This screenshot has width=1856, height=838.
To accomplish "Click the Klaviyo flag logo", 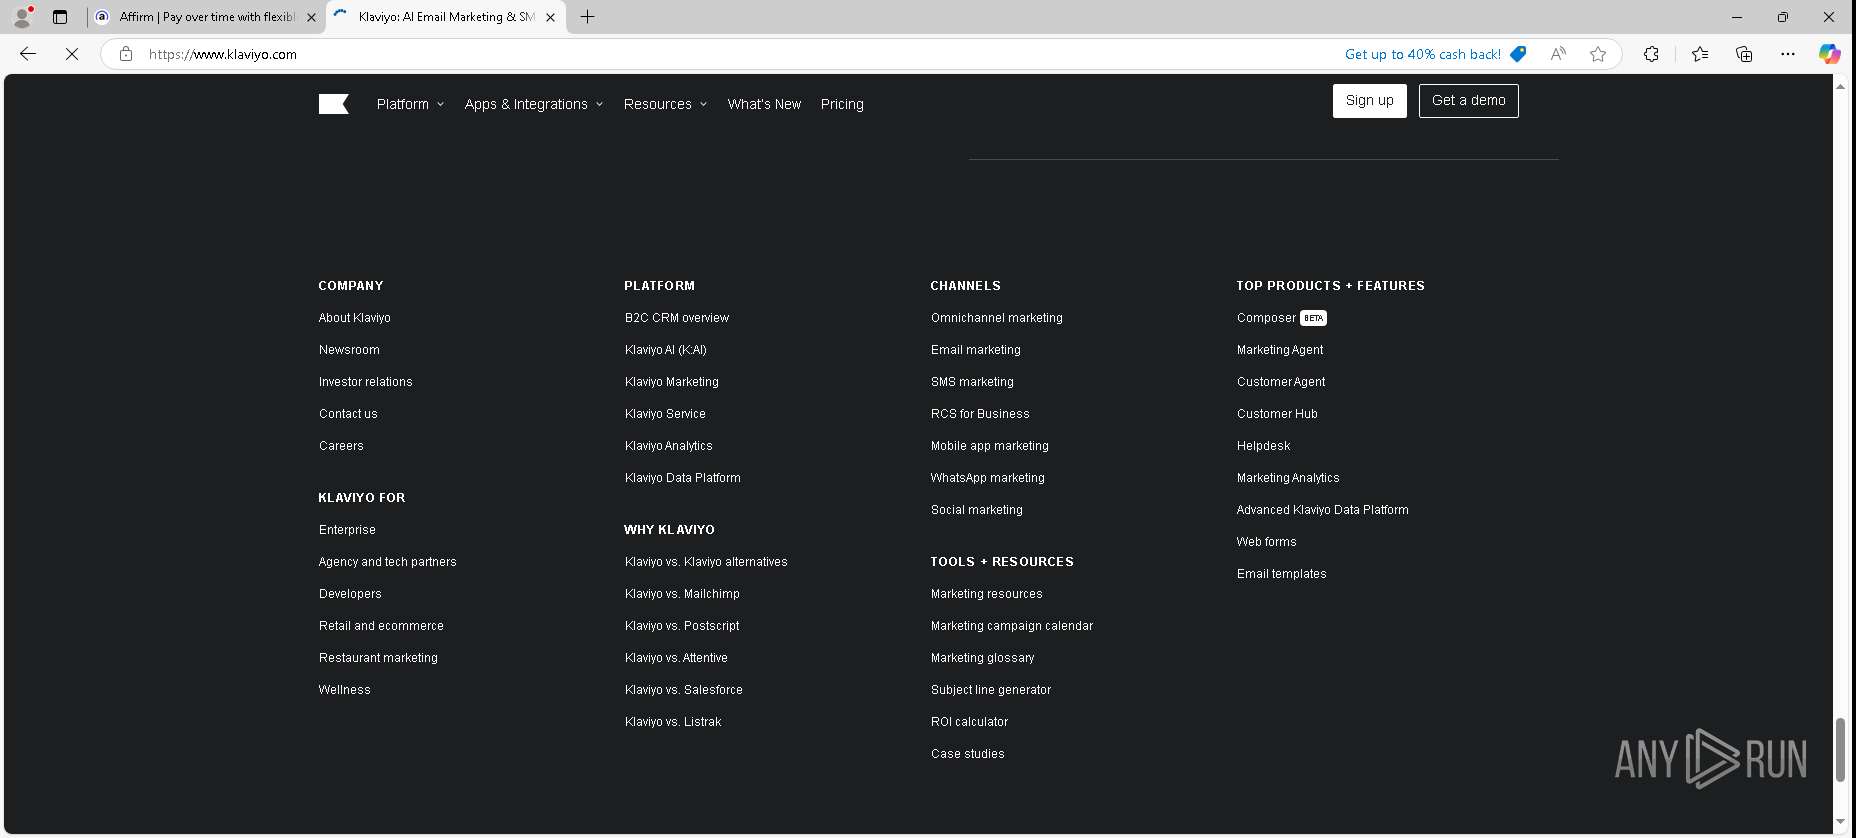I will coord(333,104).
